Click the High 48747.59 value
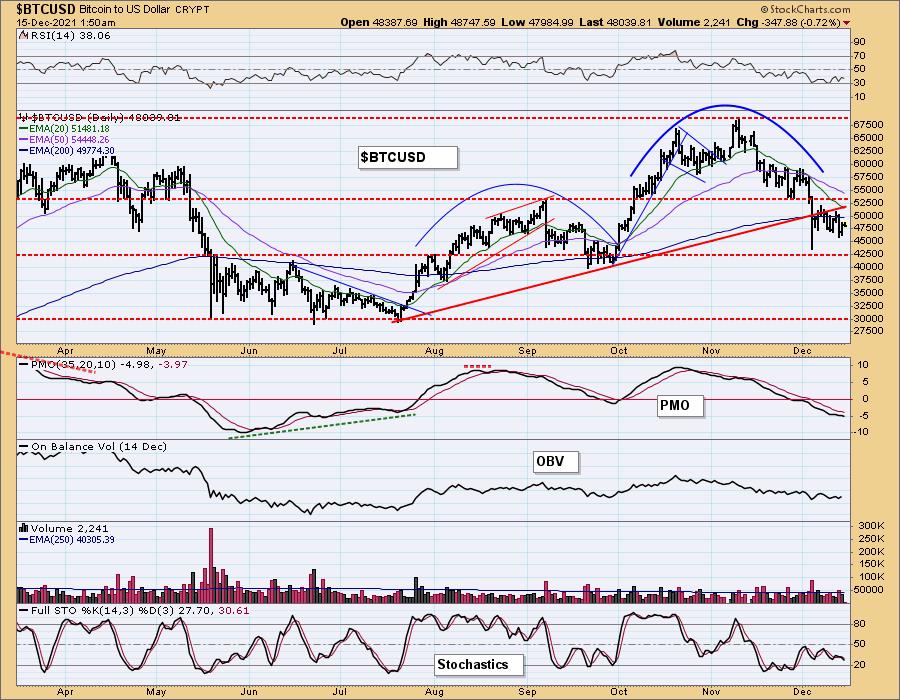 [x=459, y=22]
